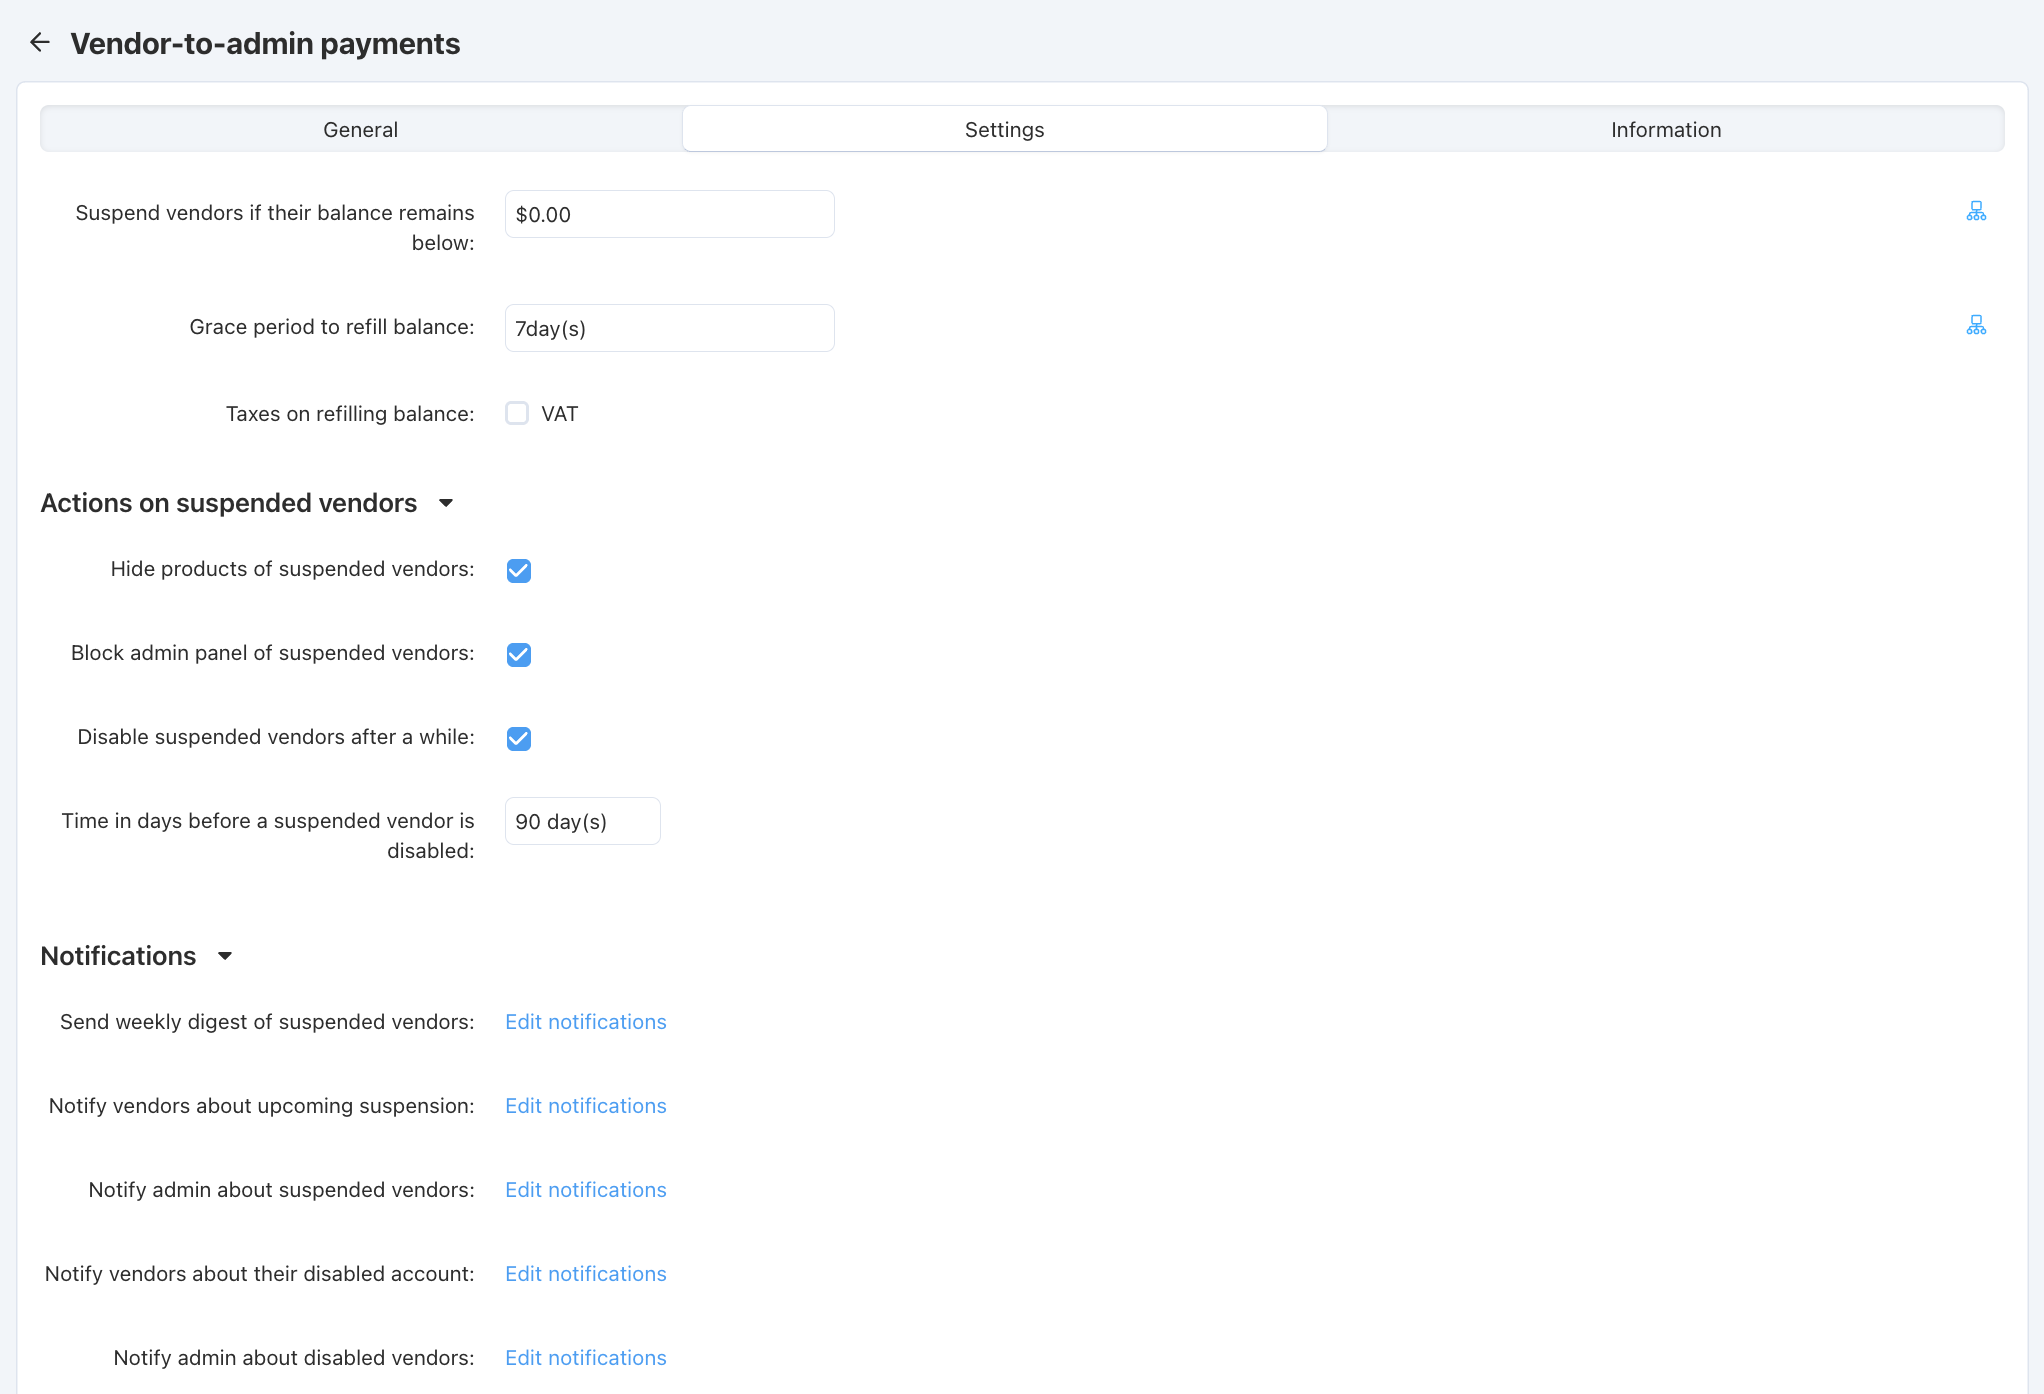Click the Vendor-to-admin payments page title
Image resolution: width=2044 pixels, height=1394 pixels.
[x=265, y=44]
